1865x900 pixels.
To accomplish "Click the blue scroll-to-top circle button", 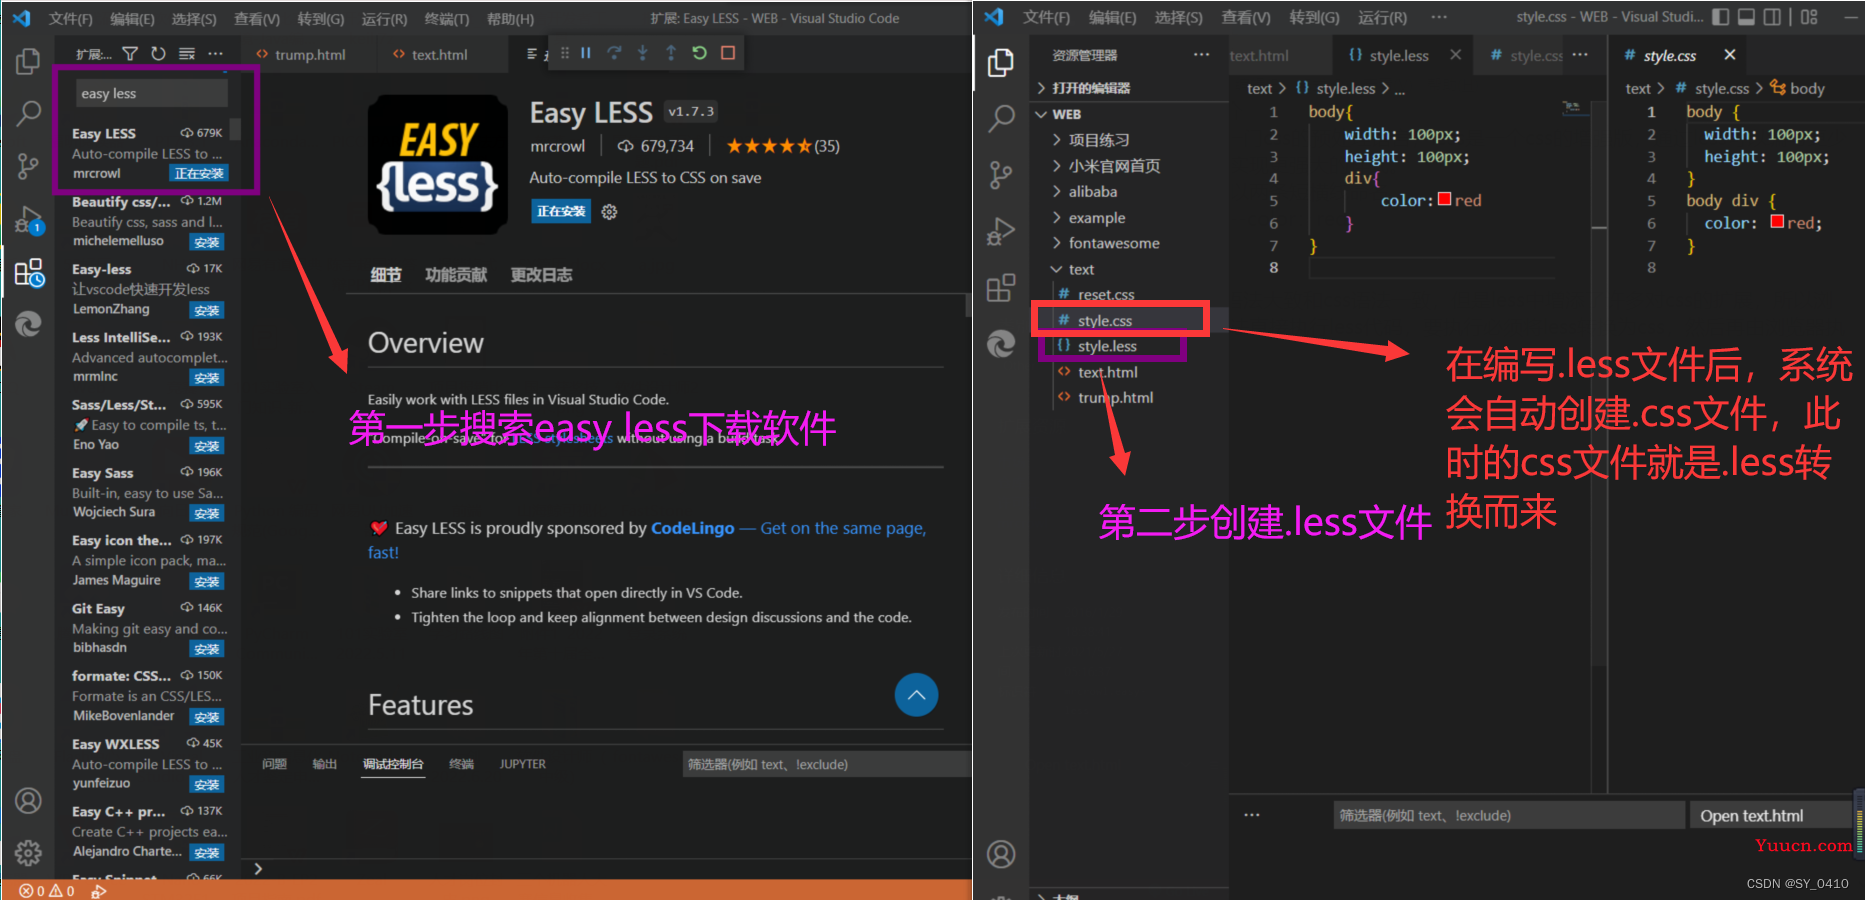I will (916, 694).
